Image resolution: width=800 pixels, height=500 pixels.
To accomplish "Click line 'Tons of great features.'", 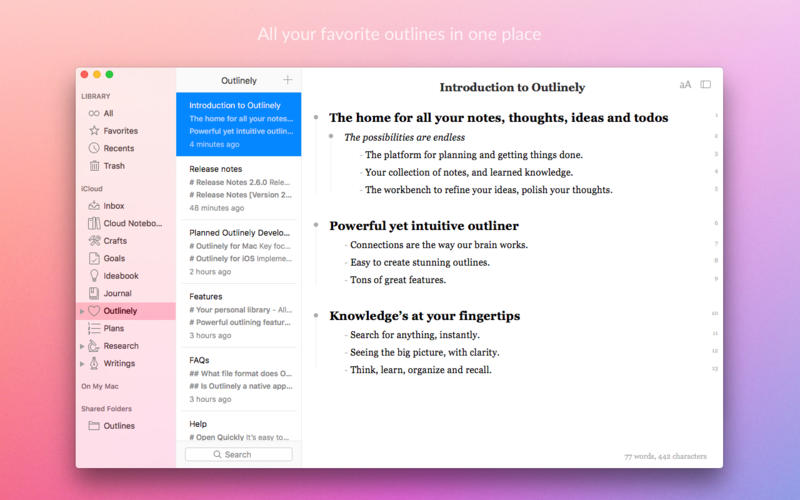I will [398, 280].
